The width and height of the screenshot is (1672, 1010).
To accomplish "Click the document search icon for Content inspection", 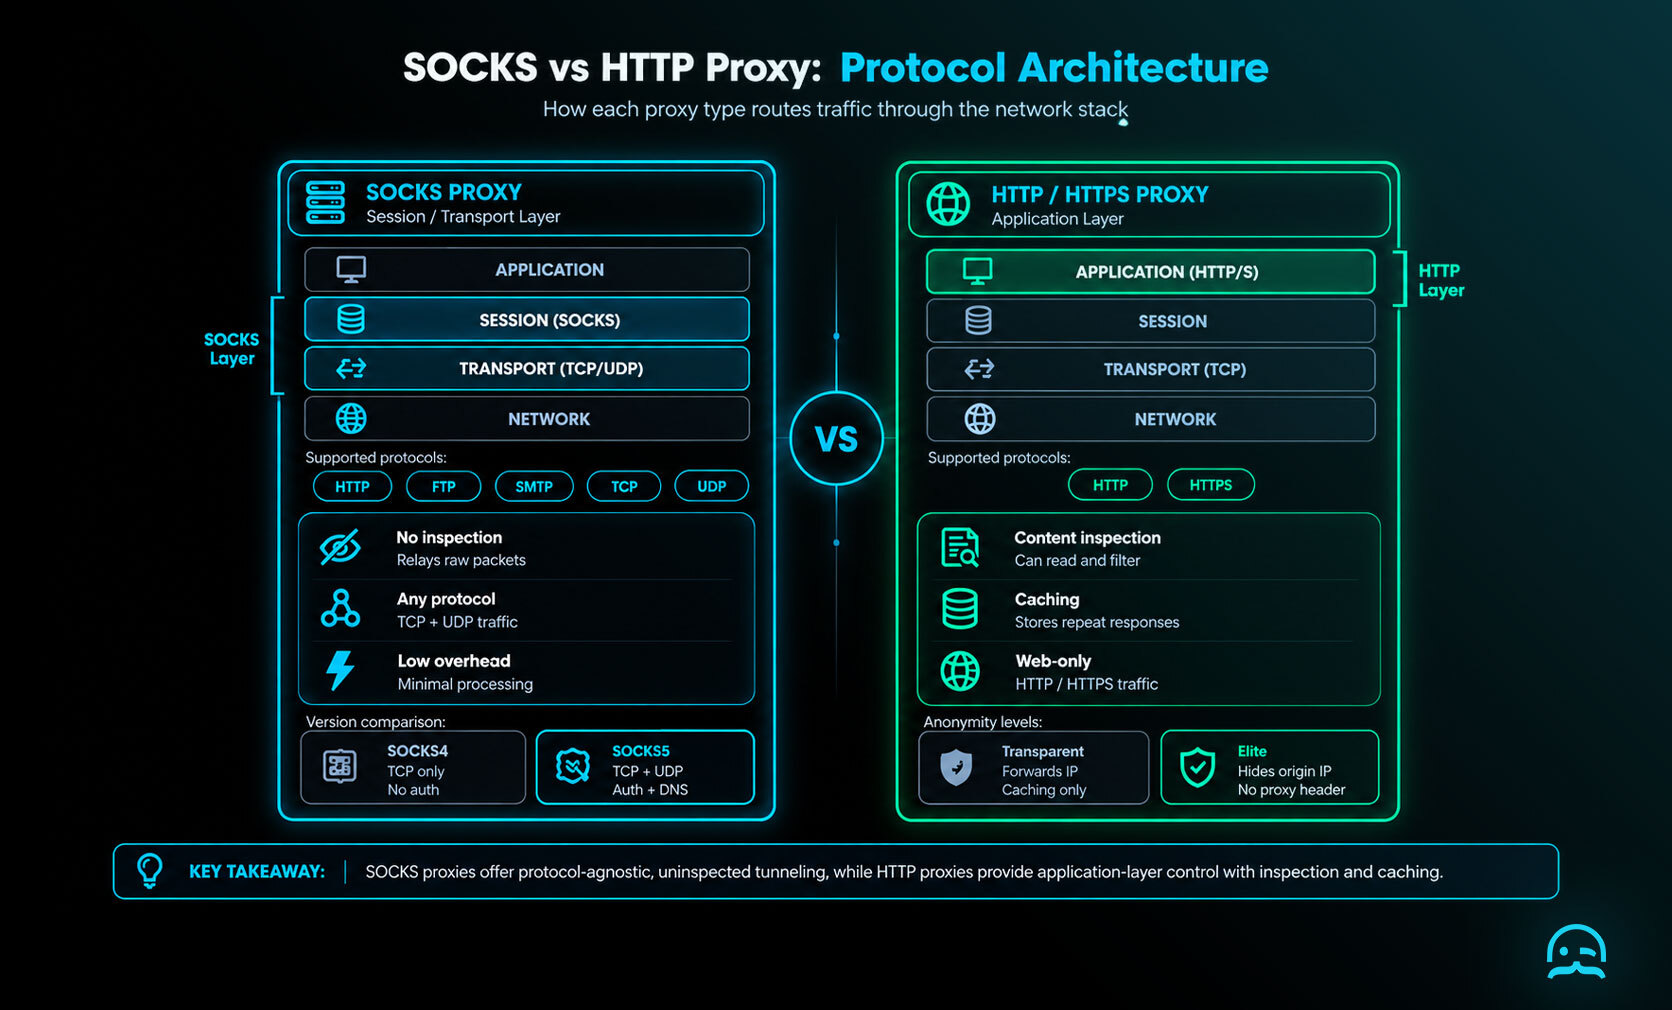I will point(960,548).
